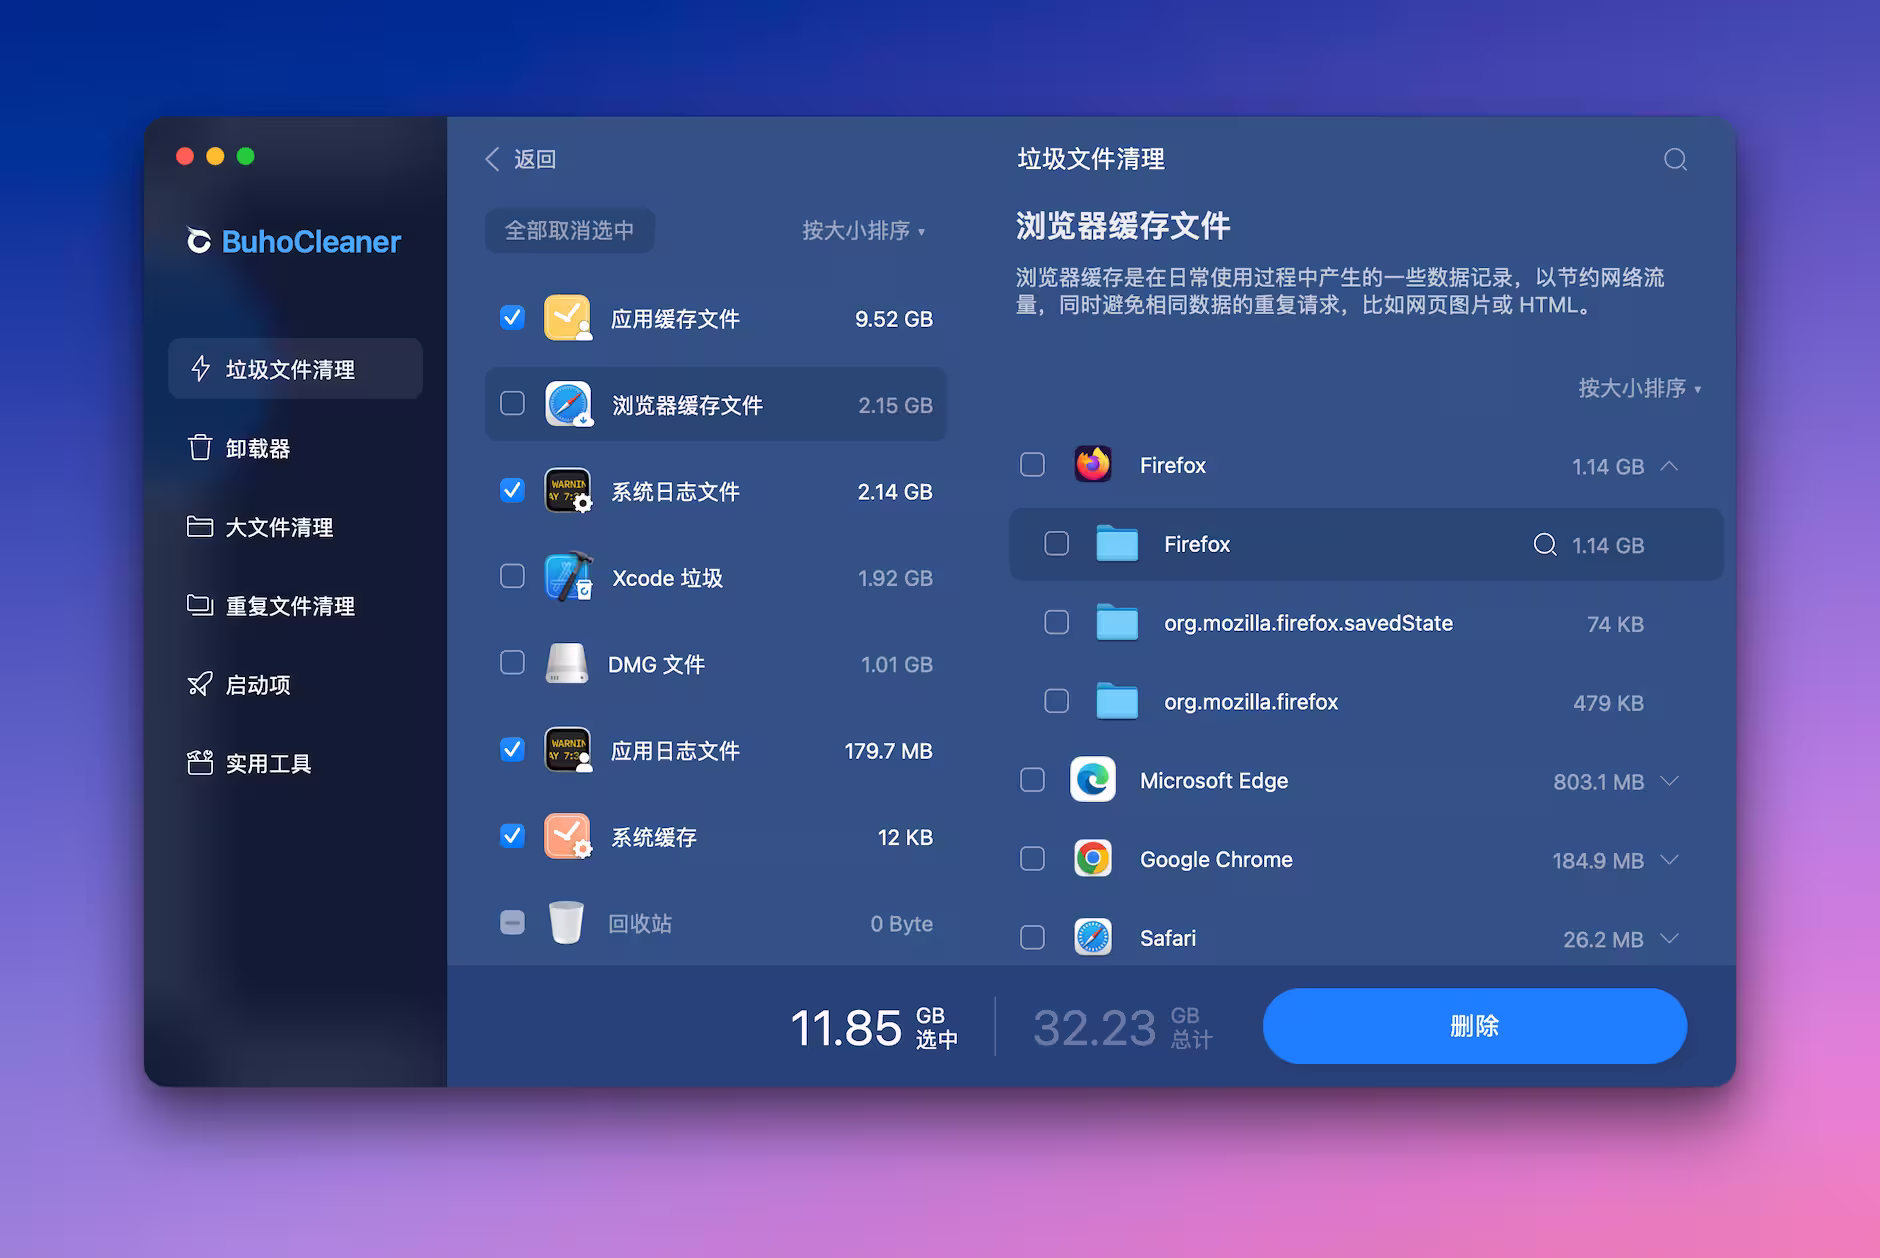Uncheck the 系统日志文件 checkbox
Screen dimensions: 1880x1258
click(x=512, y=490)
